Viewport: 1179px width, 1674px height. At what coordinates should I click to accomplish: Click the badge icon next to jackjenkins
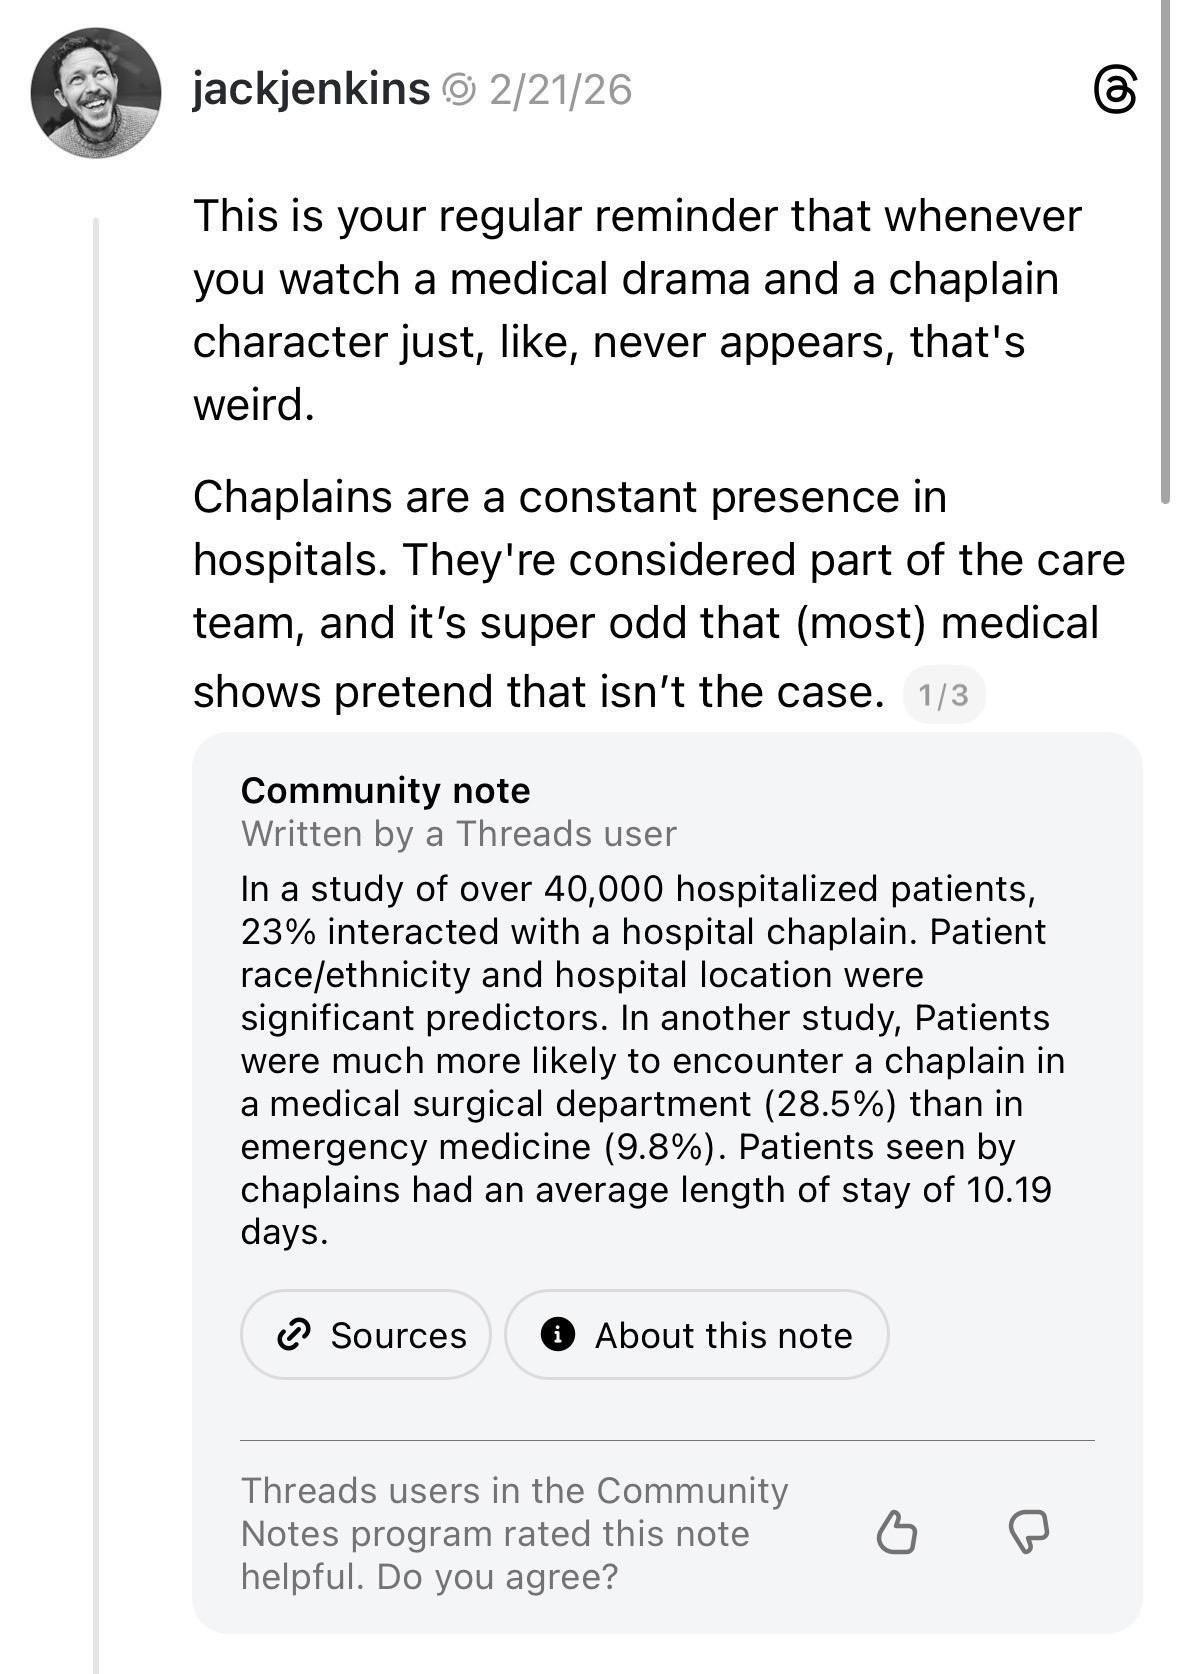458,90
